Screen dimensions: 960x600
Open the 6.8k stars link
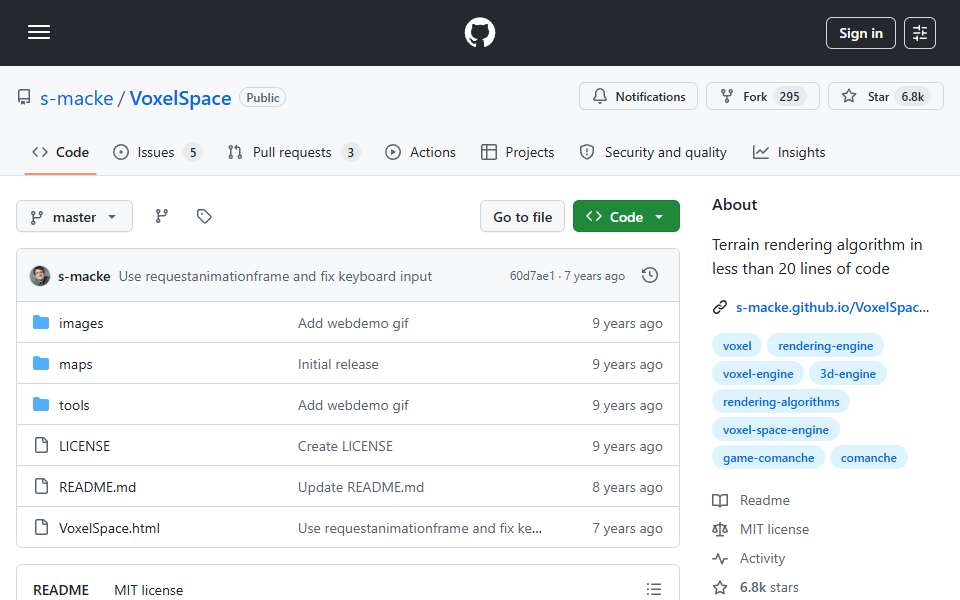[x=756, y=588]
